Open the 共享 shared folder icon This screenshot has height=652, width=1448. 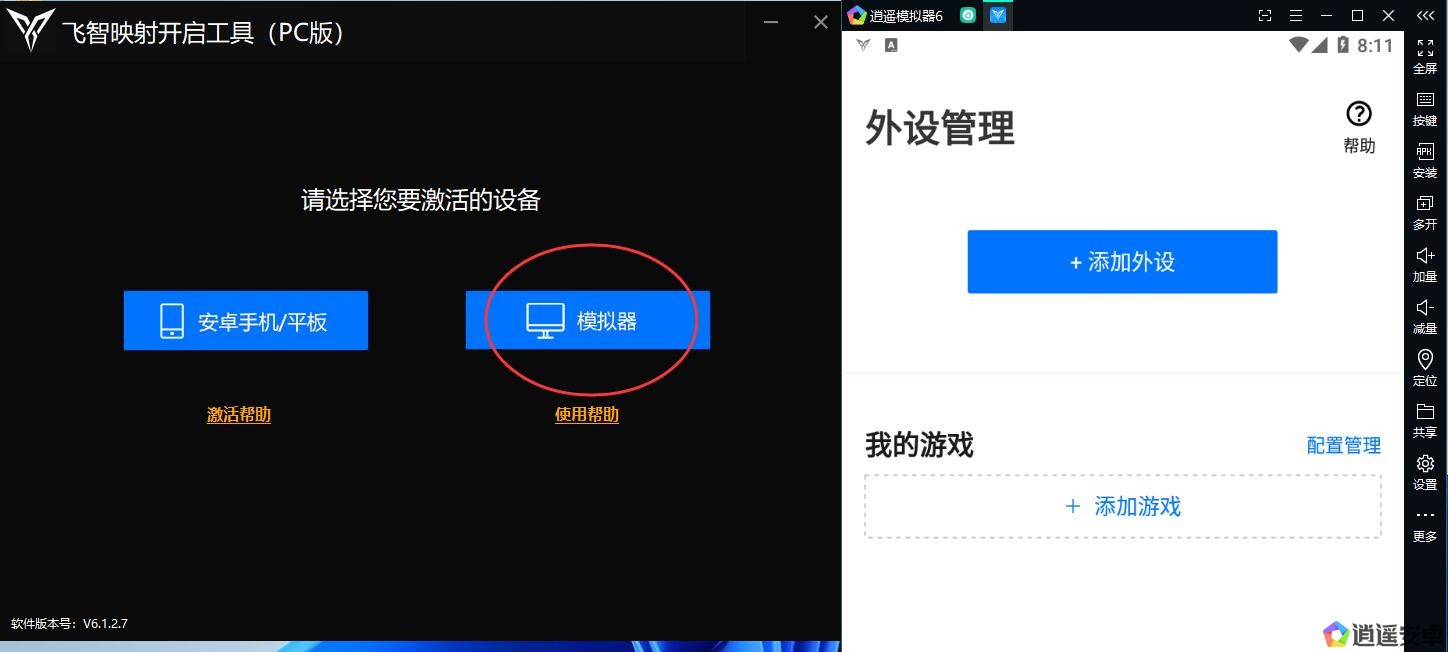[1425, 412]
